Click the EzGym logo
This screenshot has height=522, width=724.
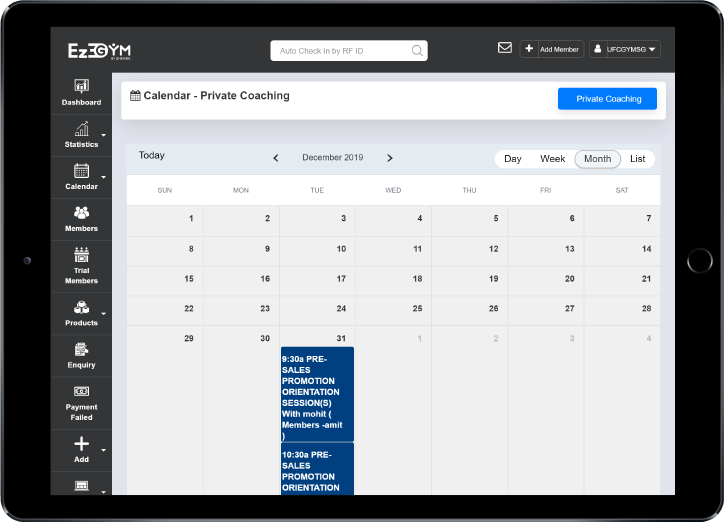99,51
